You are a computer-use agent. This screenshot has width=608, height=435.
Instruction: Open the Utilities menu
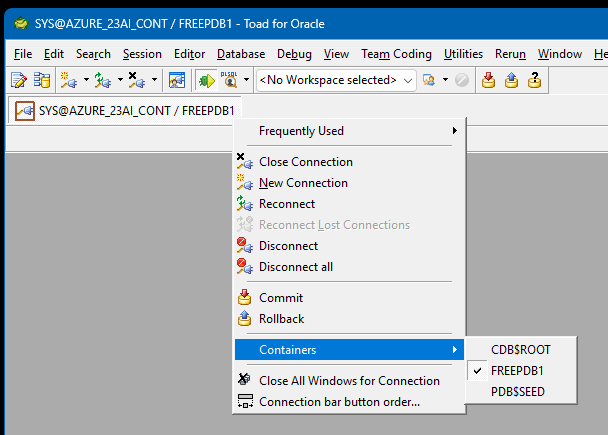coord(463,54)
